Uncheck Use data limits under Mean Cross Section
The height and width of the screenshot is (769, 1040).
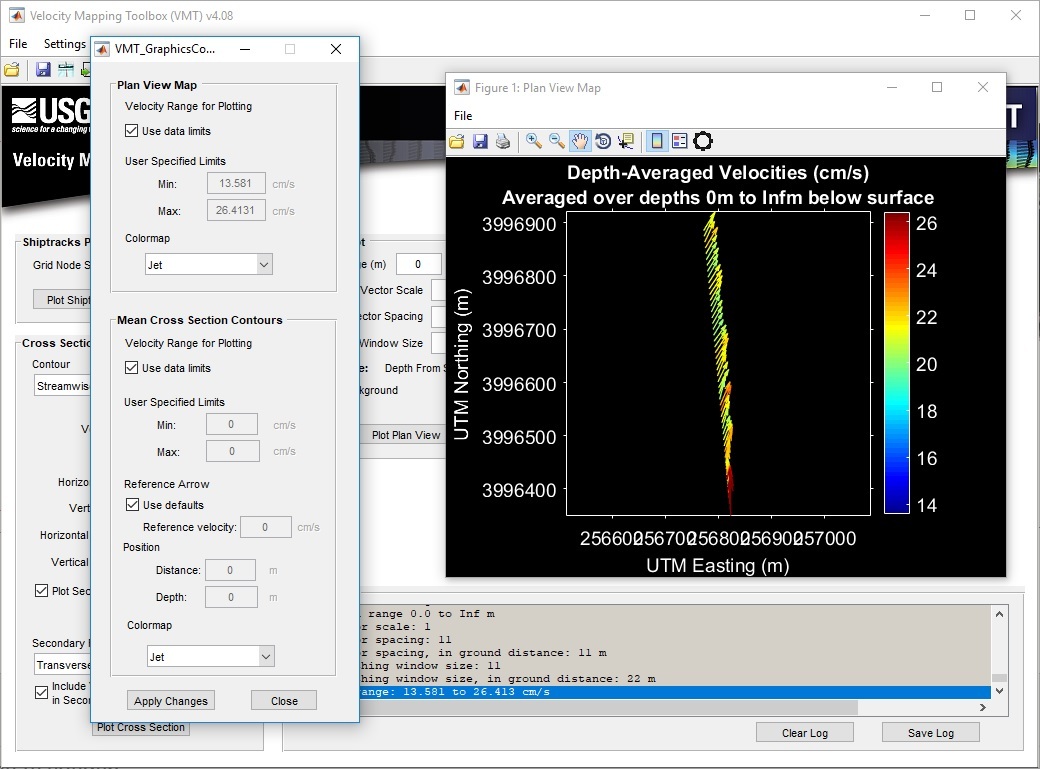[132, 368]
